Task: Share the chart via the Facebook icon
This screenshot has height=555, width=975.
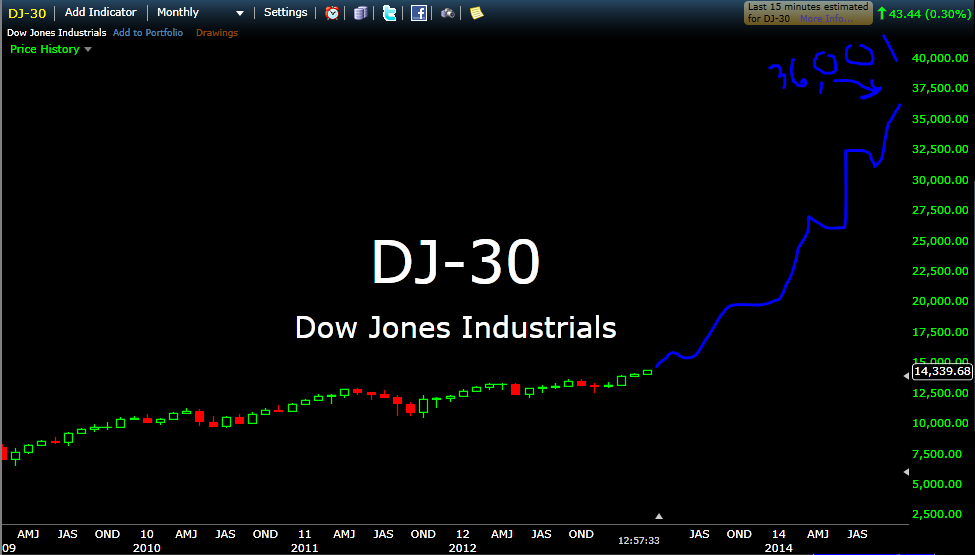Action: click(x=418, y=12)
